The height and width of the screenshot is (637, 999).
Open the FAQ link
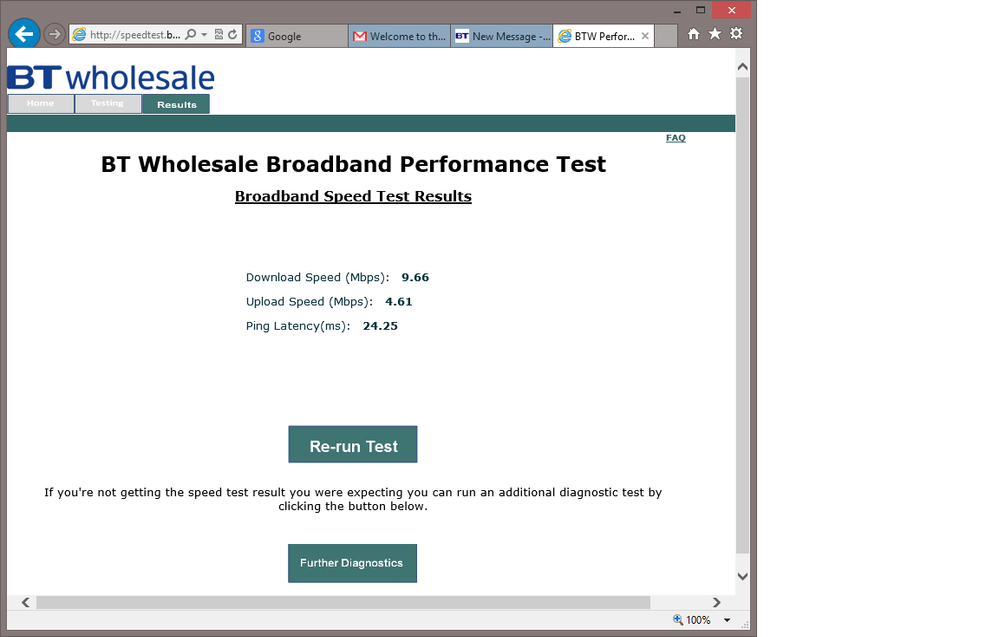(x=675, y=138)
